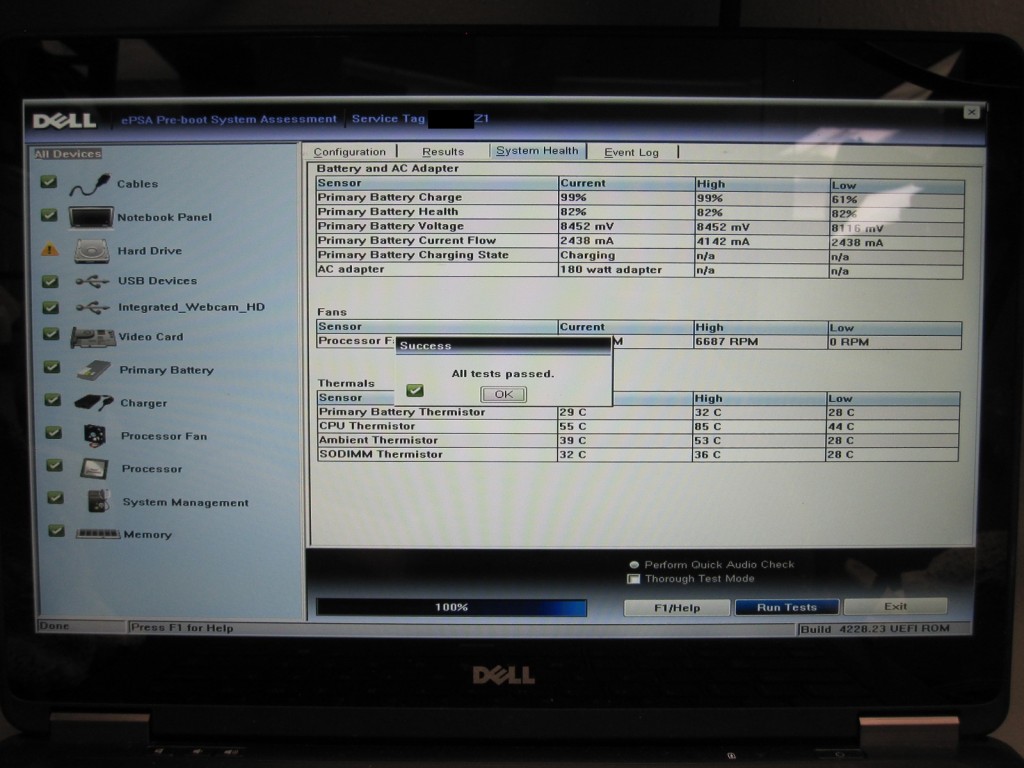Select the USB Devices icon
Image resolution: width=1024 pixels, height=768 pixels.
coord(92,281)
